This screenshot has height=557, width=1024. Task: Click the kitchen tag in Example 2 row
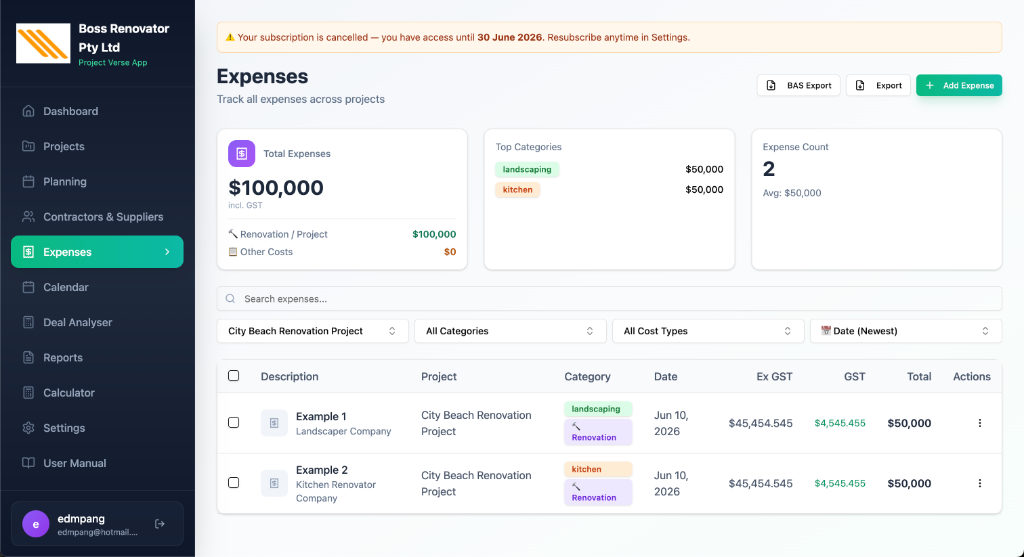click(x=598, y=469)
